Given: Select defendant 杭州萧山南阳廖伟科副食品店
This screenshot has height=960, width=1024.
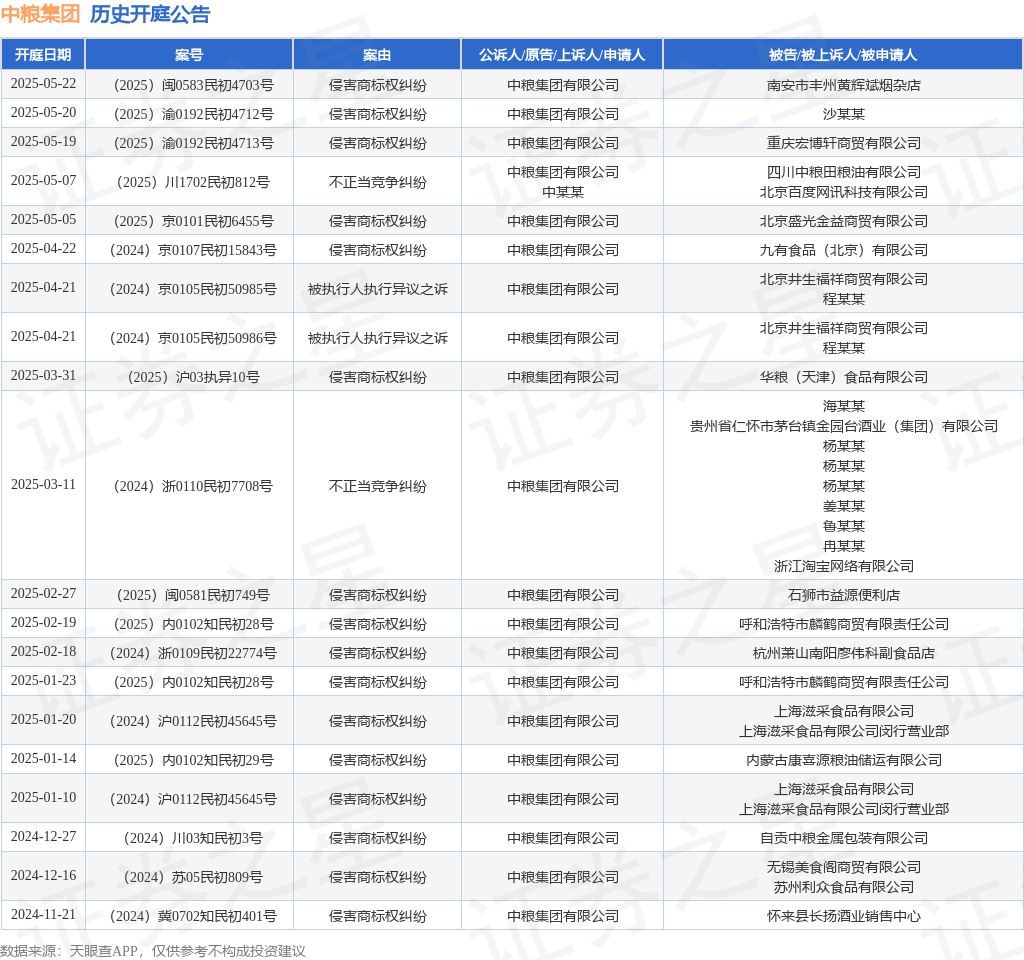Looking at the screenshot, I should 843,653.
